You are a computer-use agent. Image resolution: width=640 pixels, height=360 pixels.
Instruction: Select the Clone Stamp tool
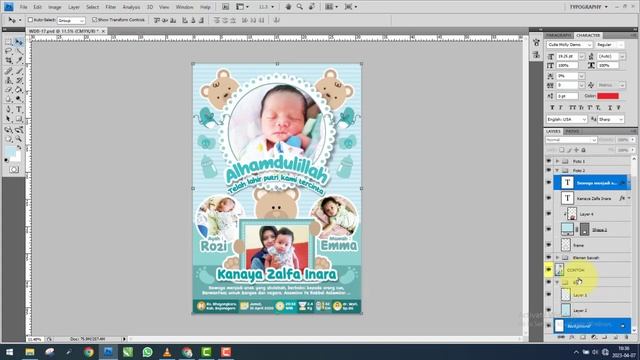pyautogui.click(x=8, y=80)
